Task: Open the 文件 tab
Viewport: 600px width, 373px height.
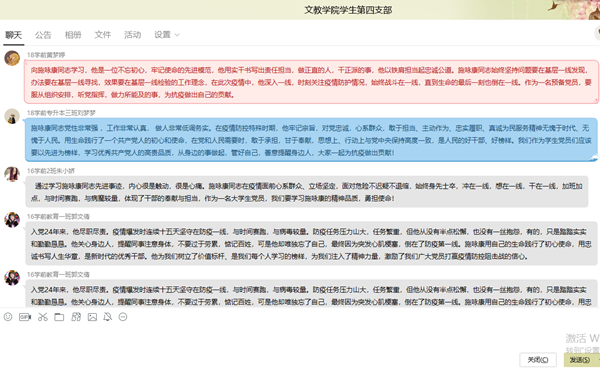Action: click(103, 35)
